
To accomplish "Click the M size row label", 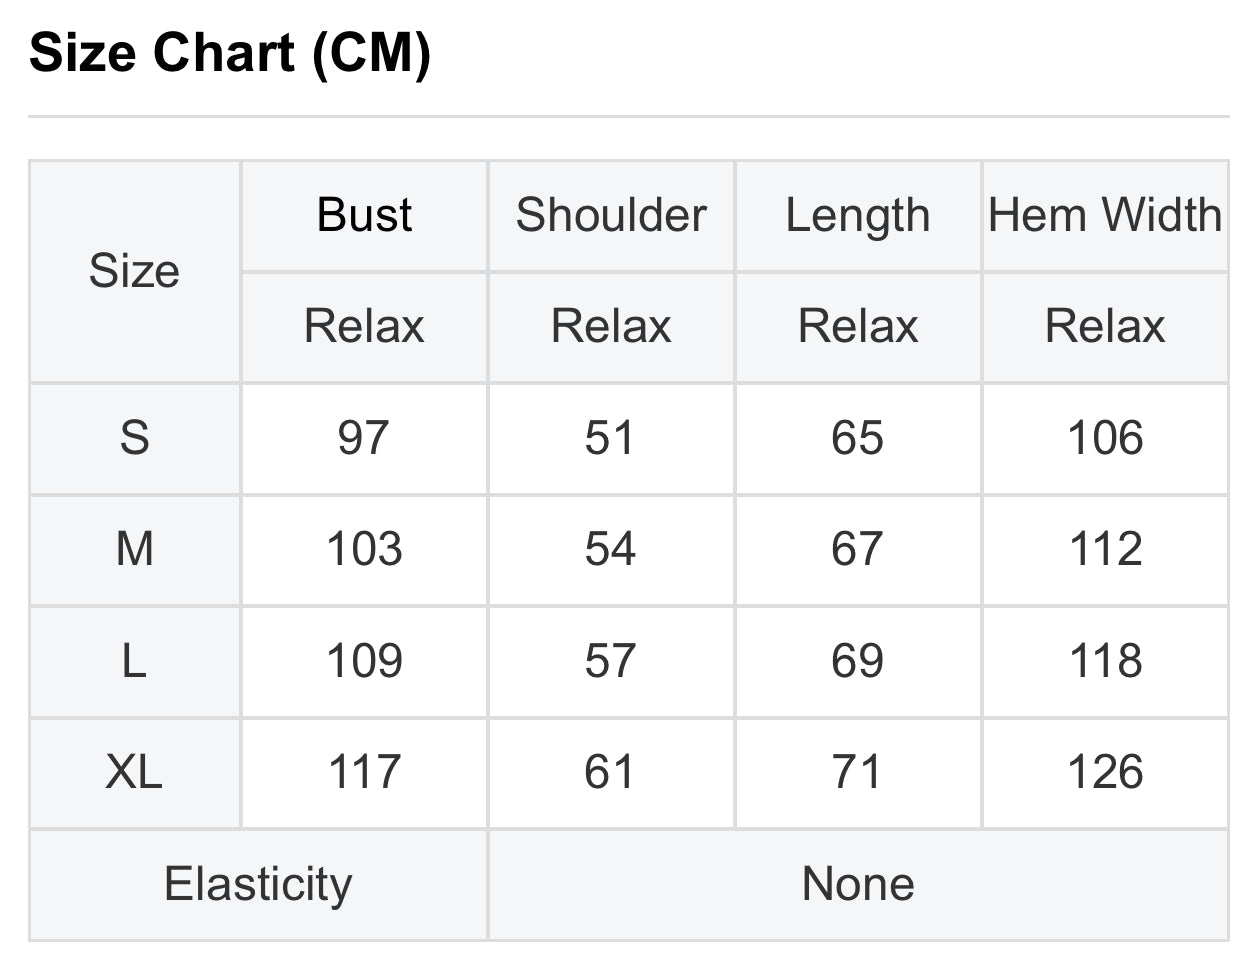I will click(x=135, y=549).
